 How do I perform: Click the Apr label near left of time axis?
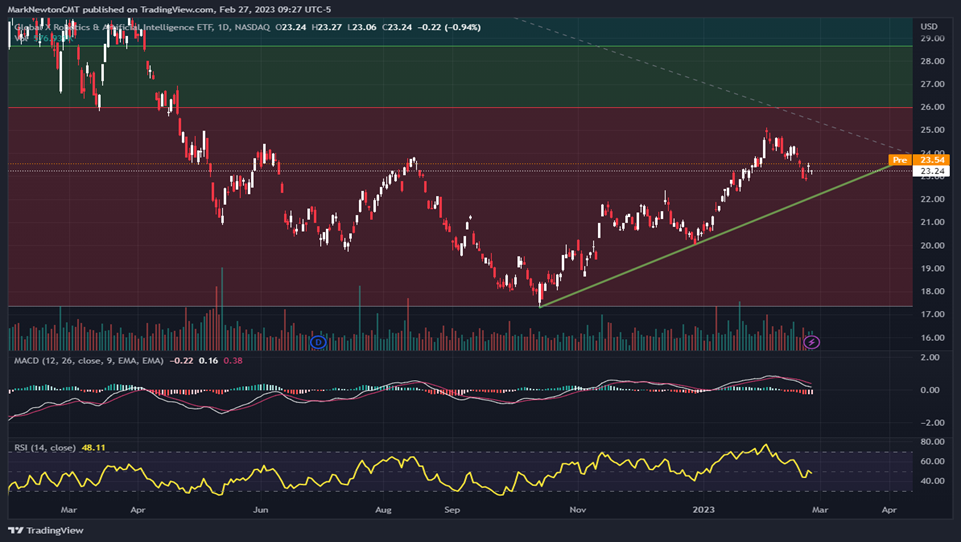tap(138, 510)
